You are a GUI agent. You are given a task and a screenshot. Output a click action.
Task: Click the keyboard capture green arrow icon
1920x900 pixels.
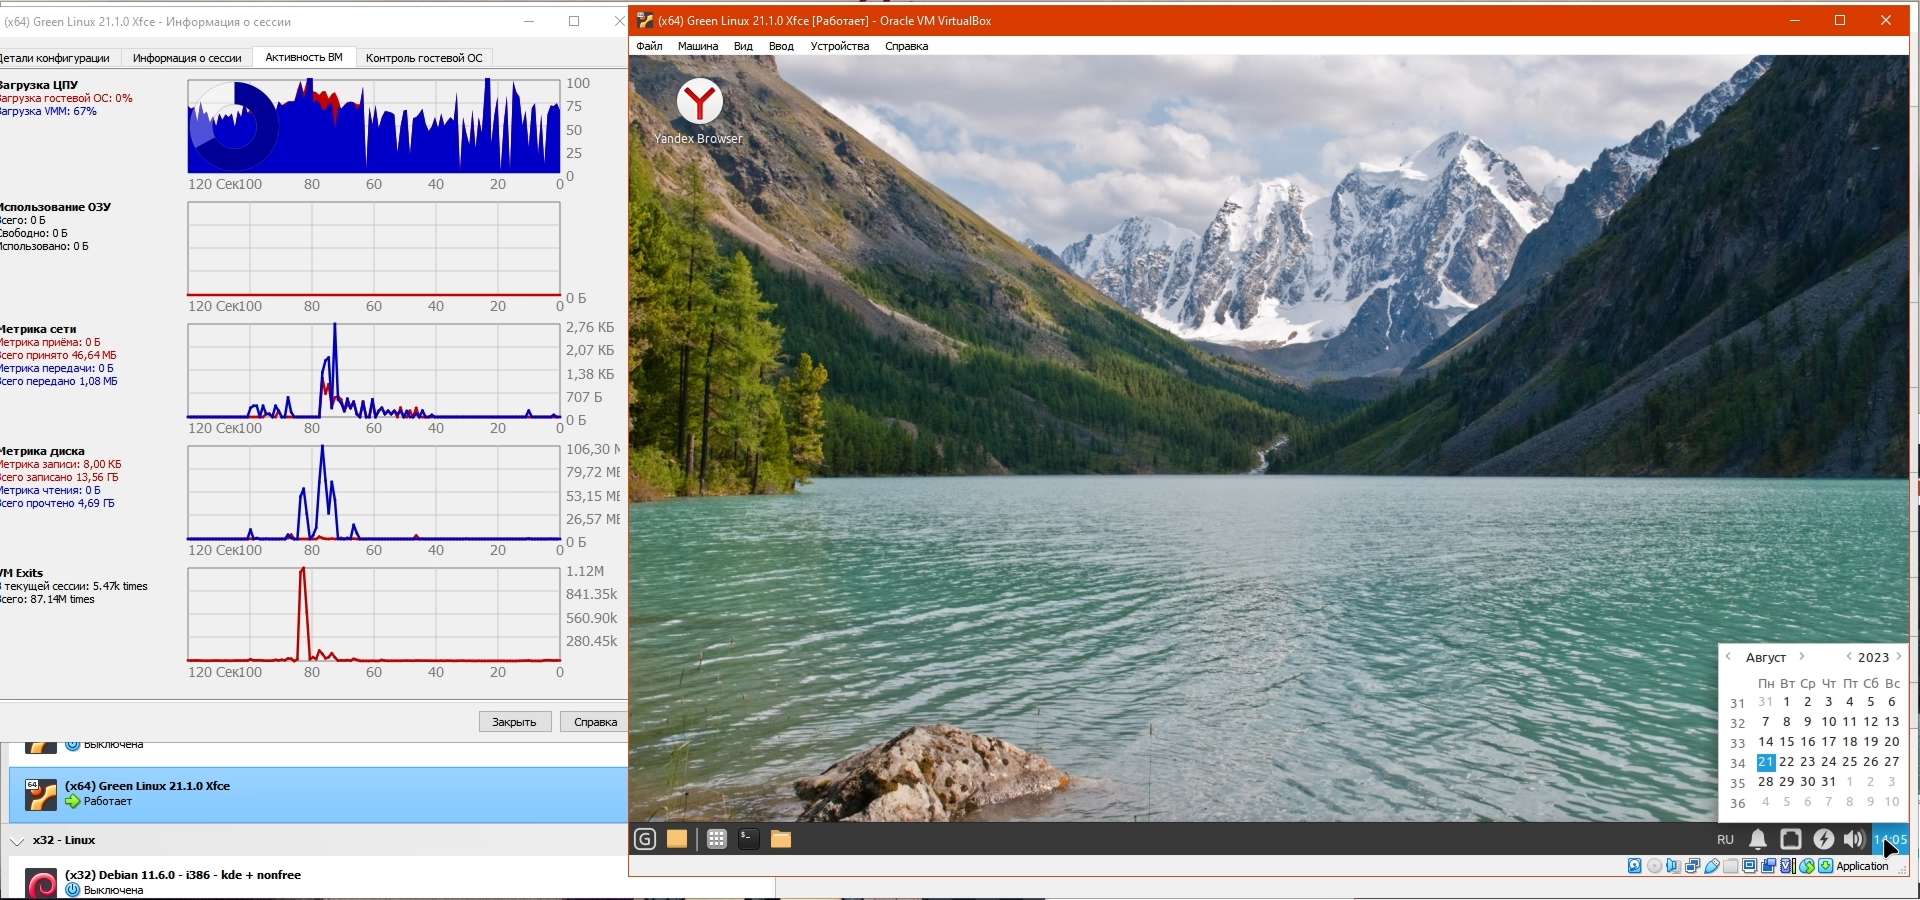(1825, 866)
